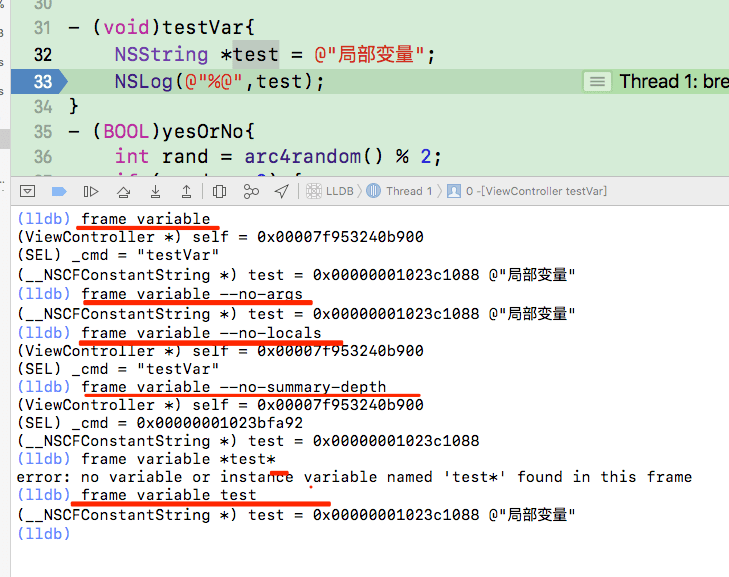This screenshot has width=729, height=577.
Task: Click the Thread 1 breakpoint annotation
Action: 673,81
